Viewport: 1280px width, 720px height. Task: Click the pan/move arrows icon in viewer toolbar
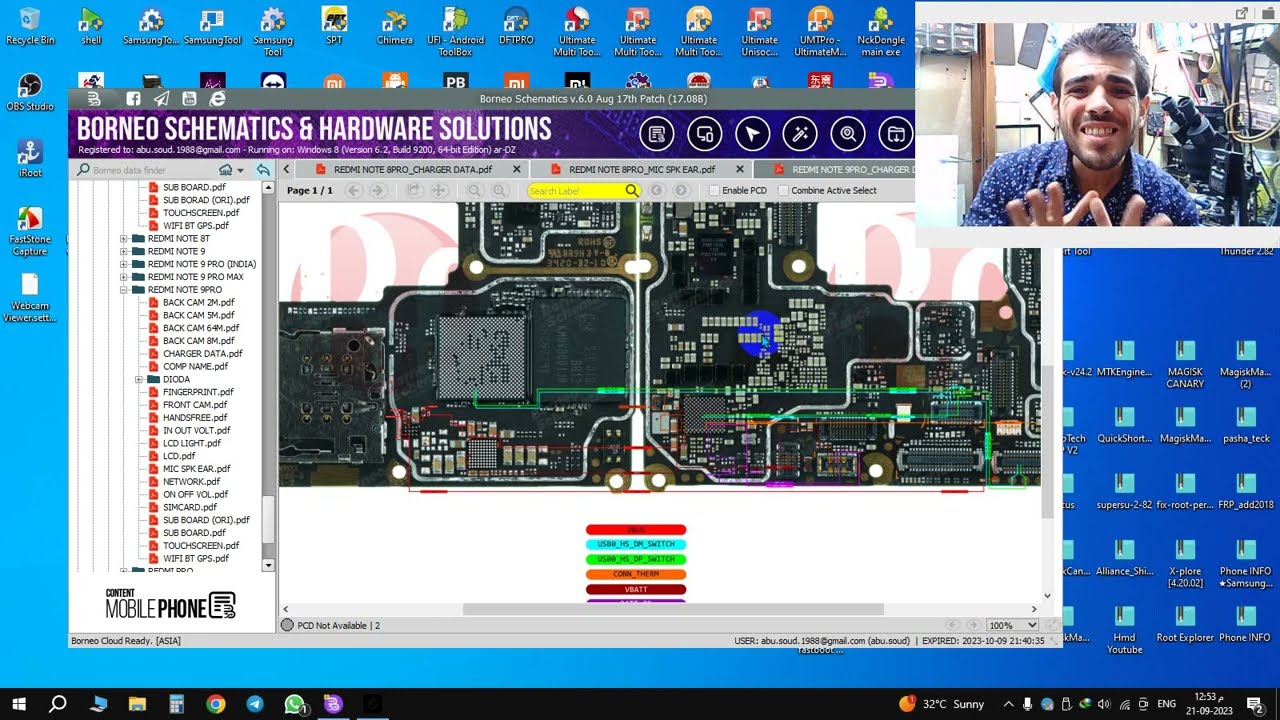(x=438, y=190)
